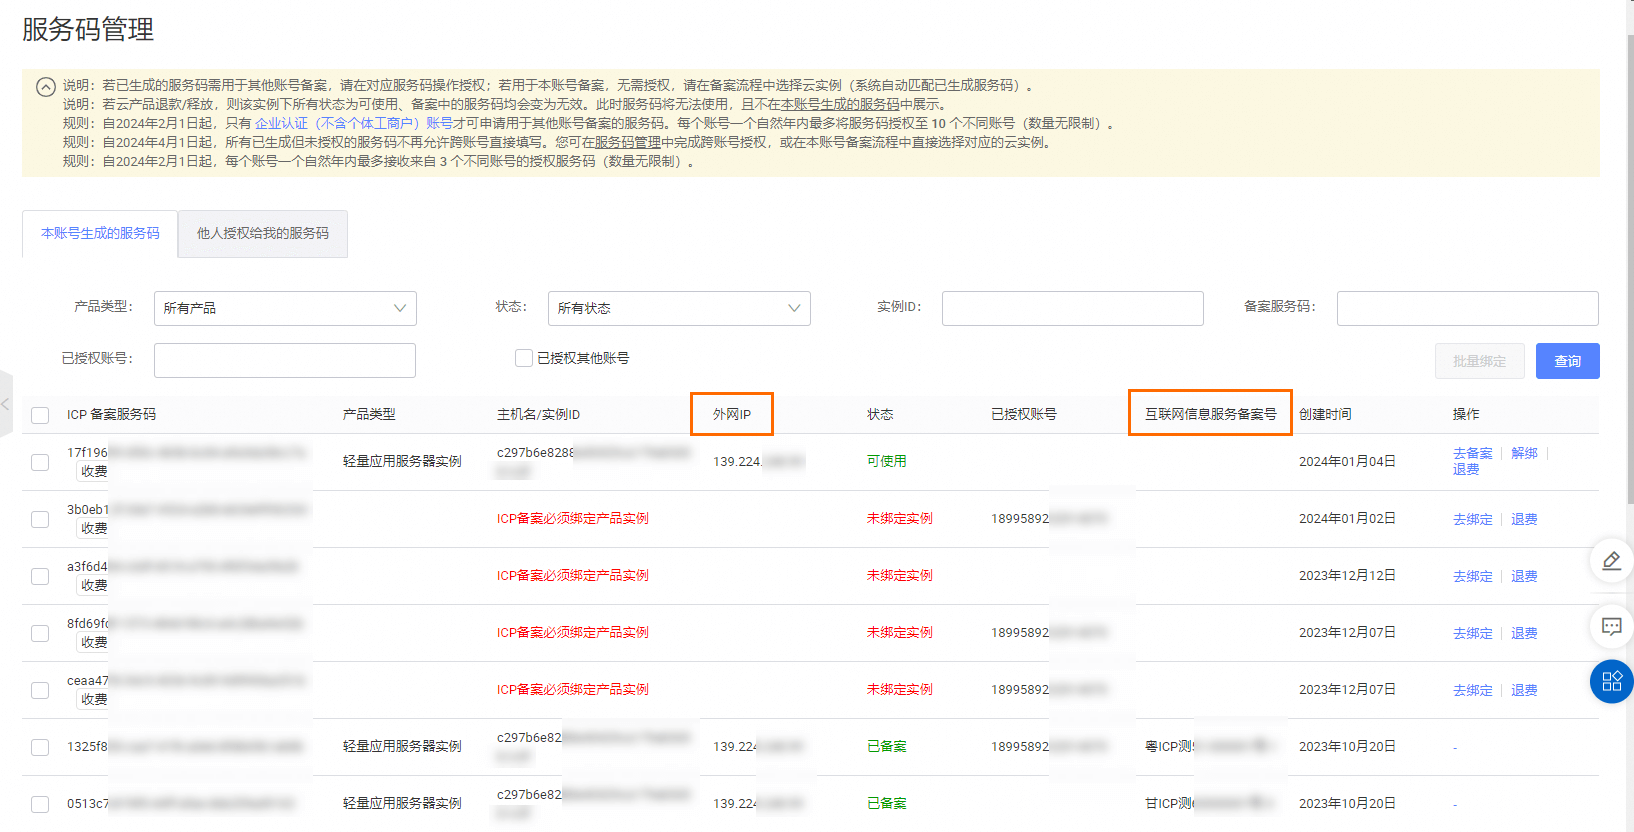
Task: Collapse the yellow notice box with chevron icon
Action: (x=46, y=87)
